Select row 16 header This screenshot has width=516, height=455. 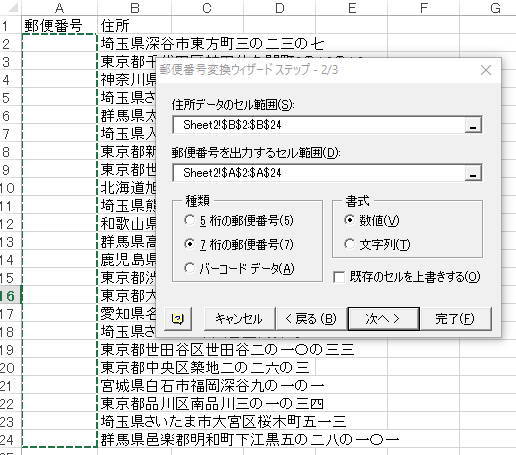(10, 296)
